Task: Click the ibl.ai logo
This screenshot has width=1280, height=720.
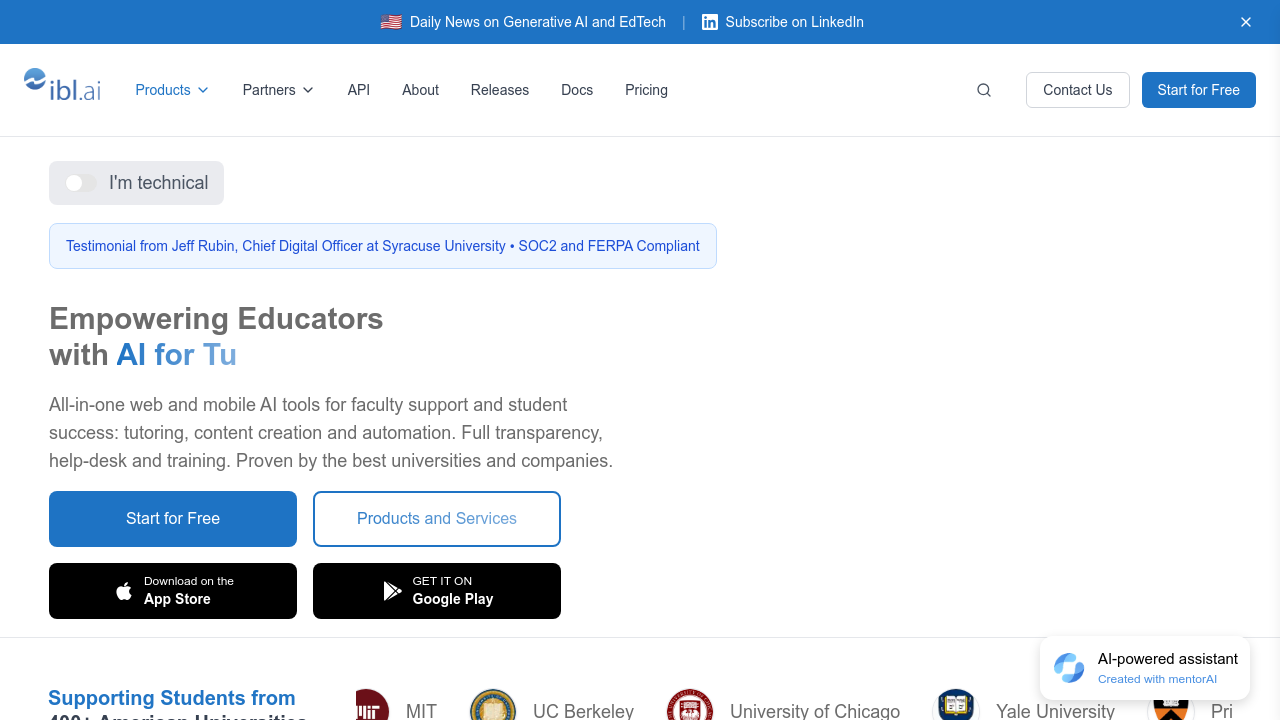Action: tap(62, 86)
